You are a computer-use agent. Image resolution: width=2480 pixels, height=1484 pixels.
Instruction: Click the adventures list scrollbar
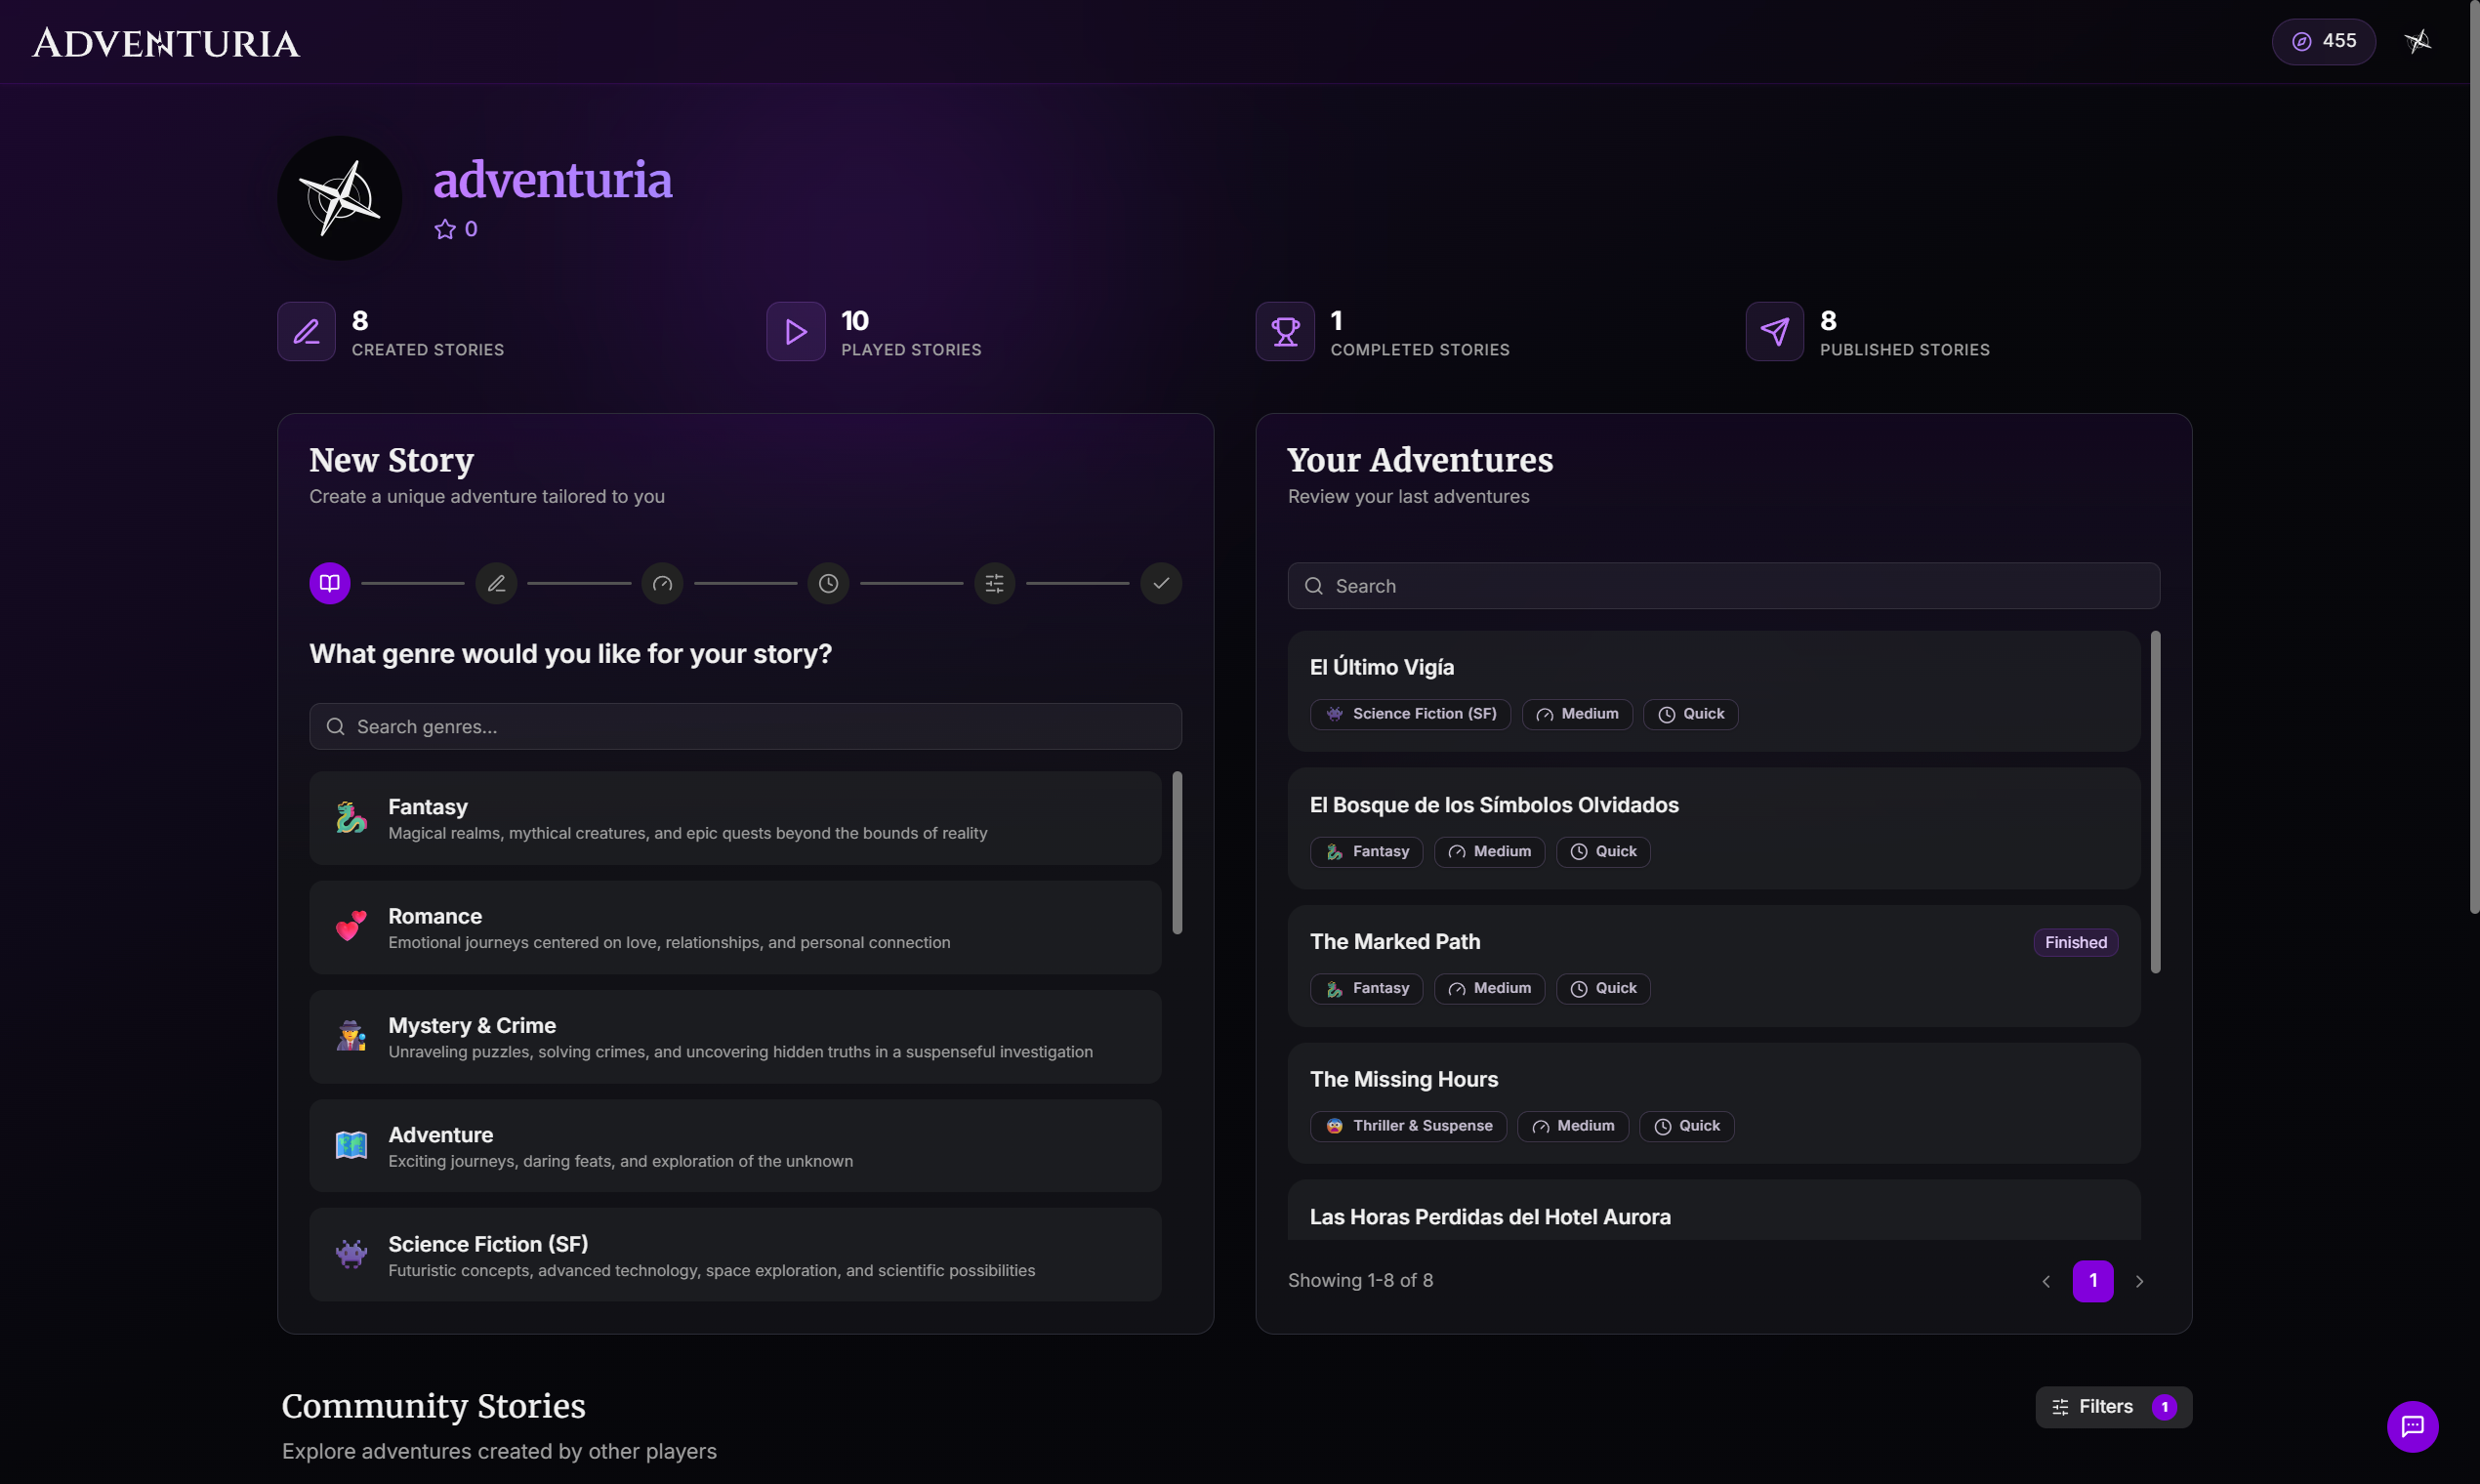click(x=2155, y=800)
